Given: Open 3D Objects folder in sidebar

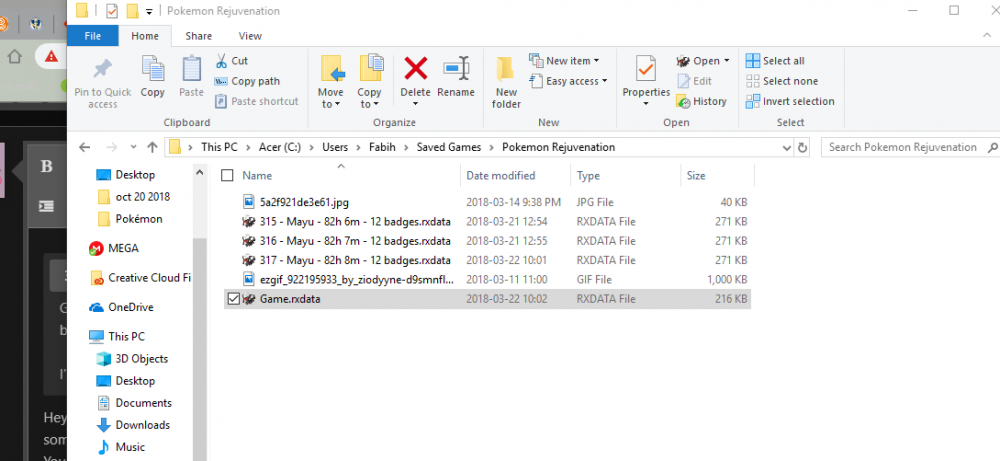Looking at the screenshot, I should tap(132, 359).
